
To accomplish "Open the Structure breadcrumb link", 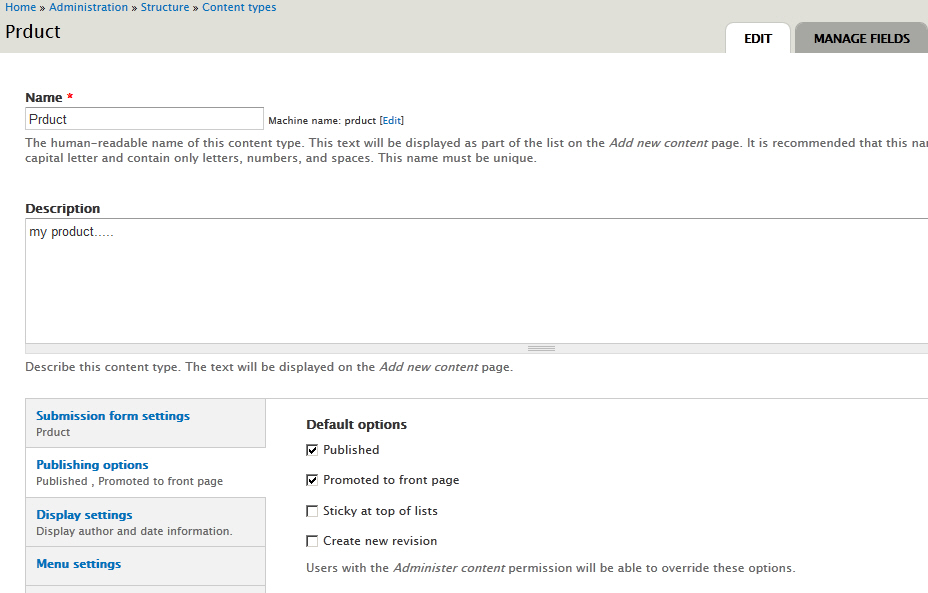I will click(x=164, y=7).
